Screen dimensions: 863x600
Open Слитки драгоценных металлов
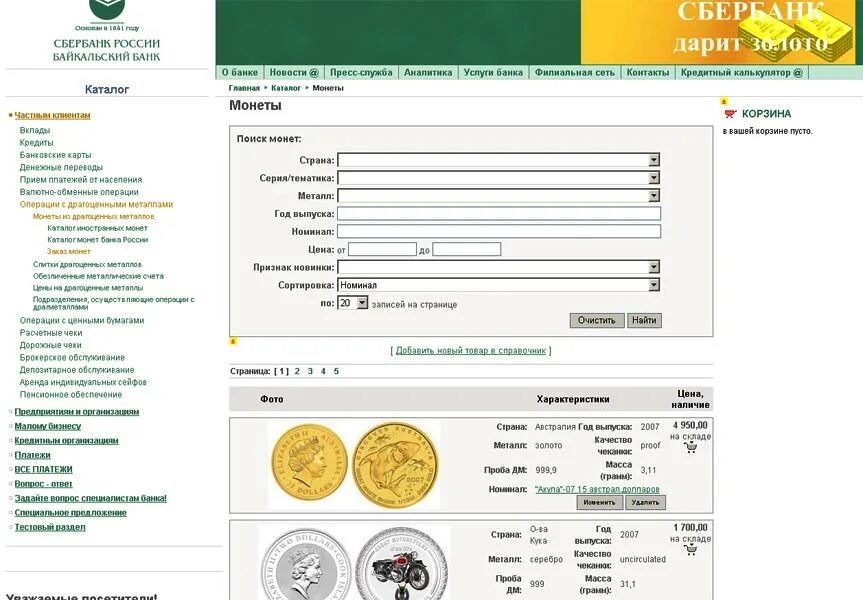pyautogui.click(x=87, y=264)
